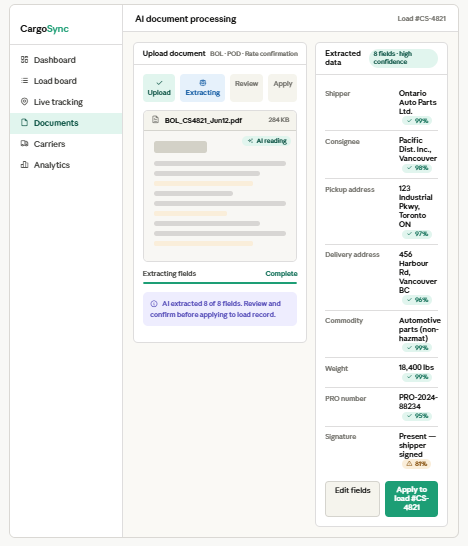The height and width of the screenshot is (546, 468).
Task: Click the info icon in the AI extracted notice
Action: pyautogui.click(x=154, y=304)
